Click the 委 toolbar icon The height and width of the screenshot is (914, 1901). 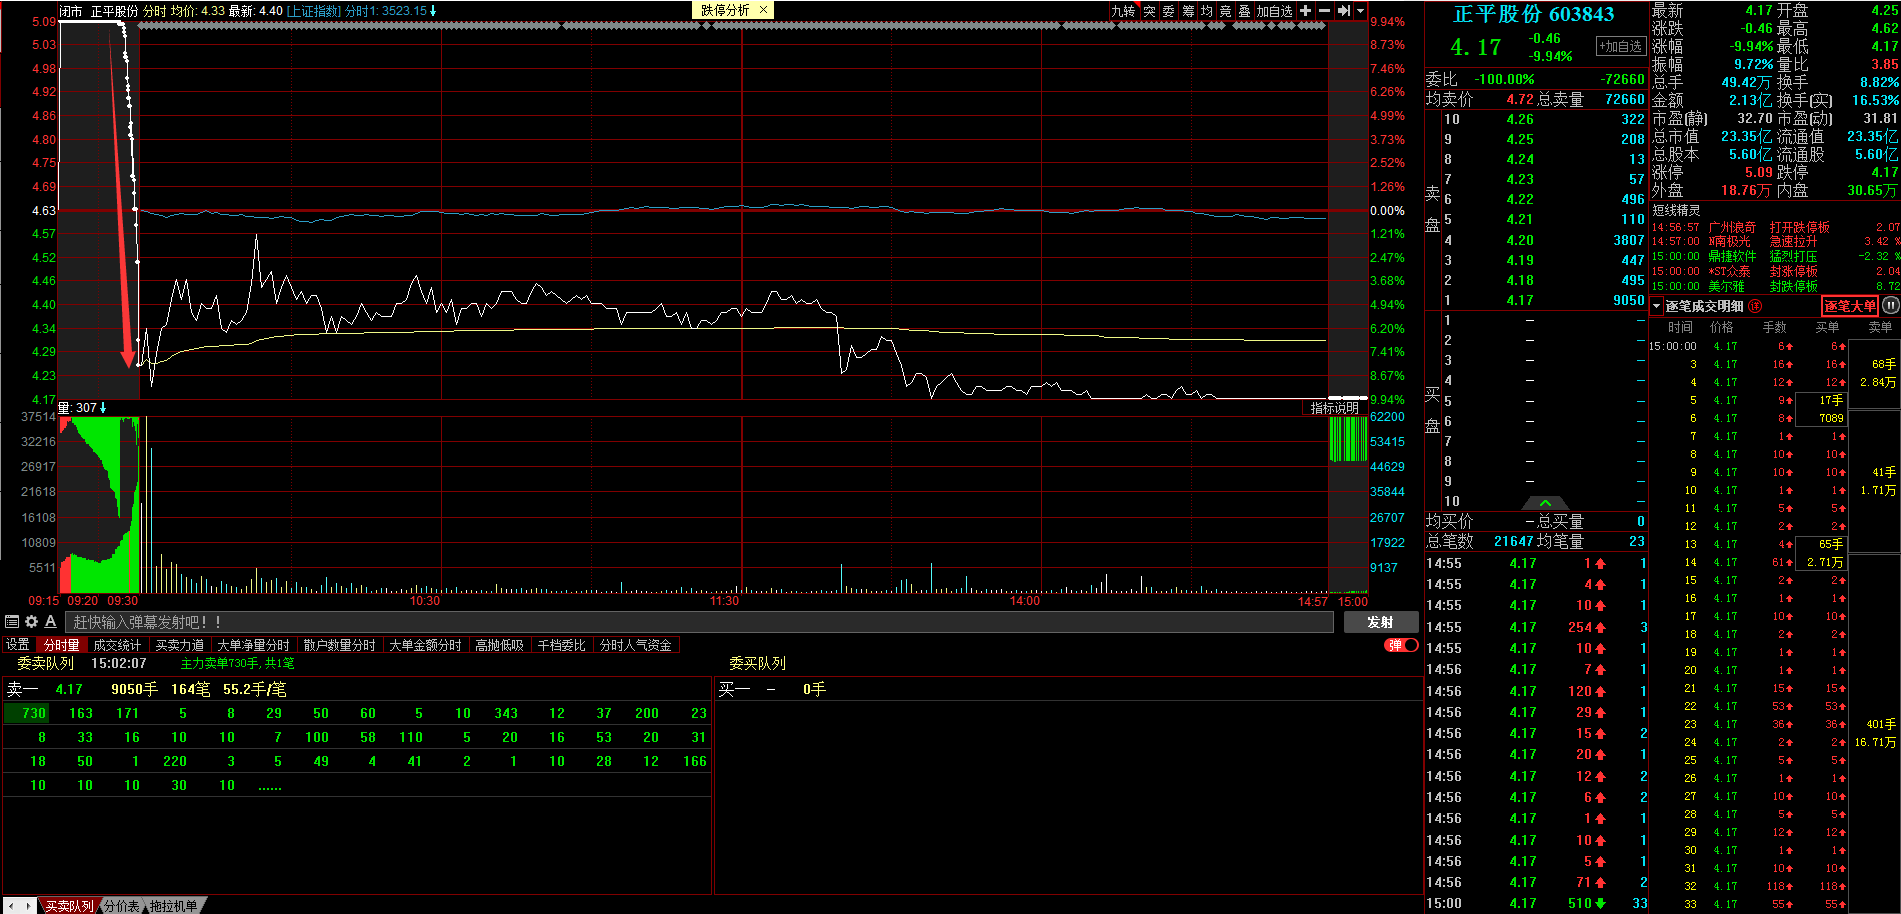[x=1168, y=11]
